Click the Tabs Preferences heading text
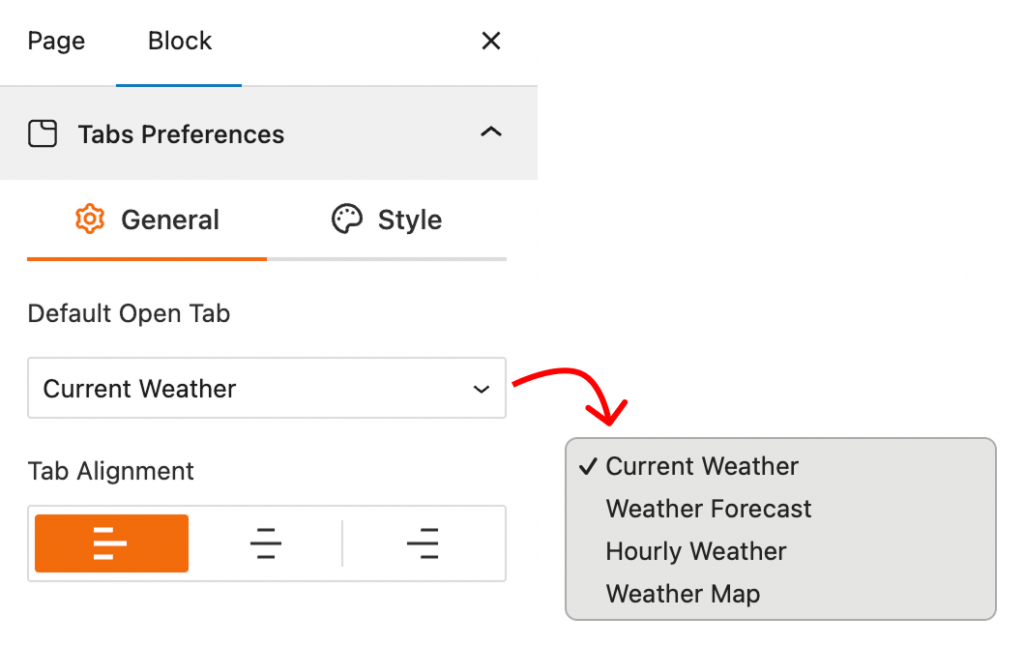The height and width of the screenshot is (645, 1024). [x=181, y=134]
